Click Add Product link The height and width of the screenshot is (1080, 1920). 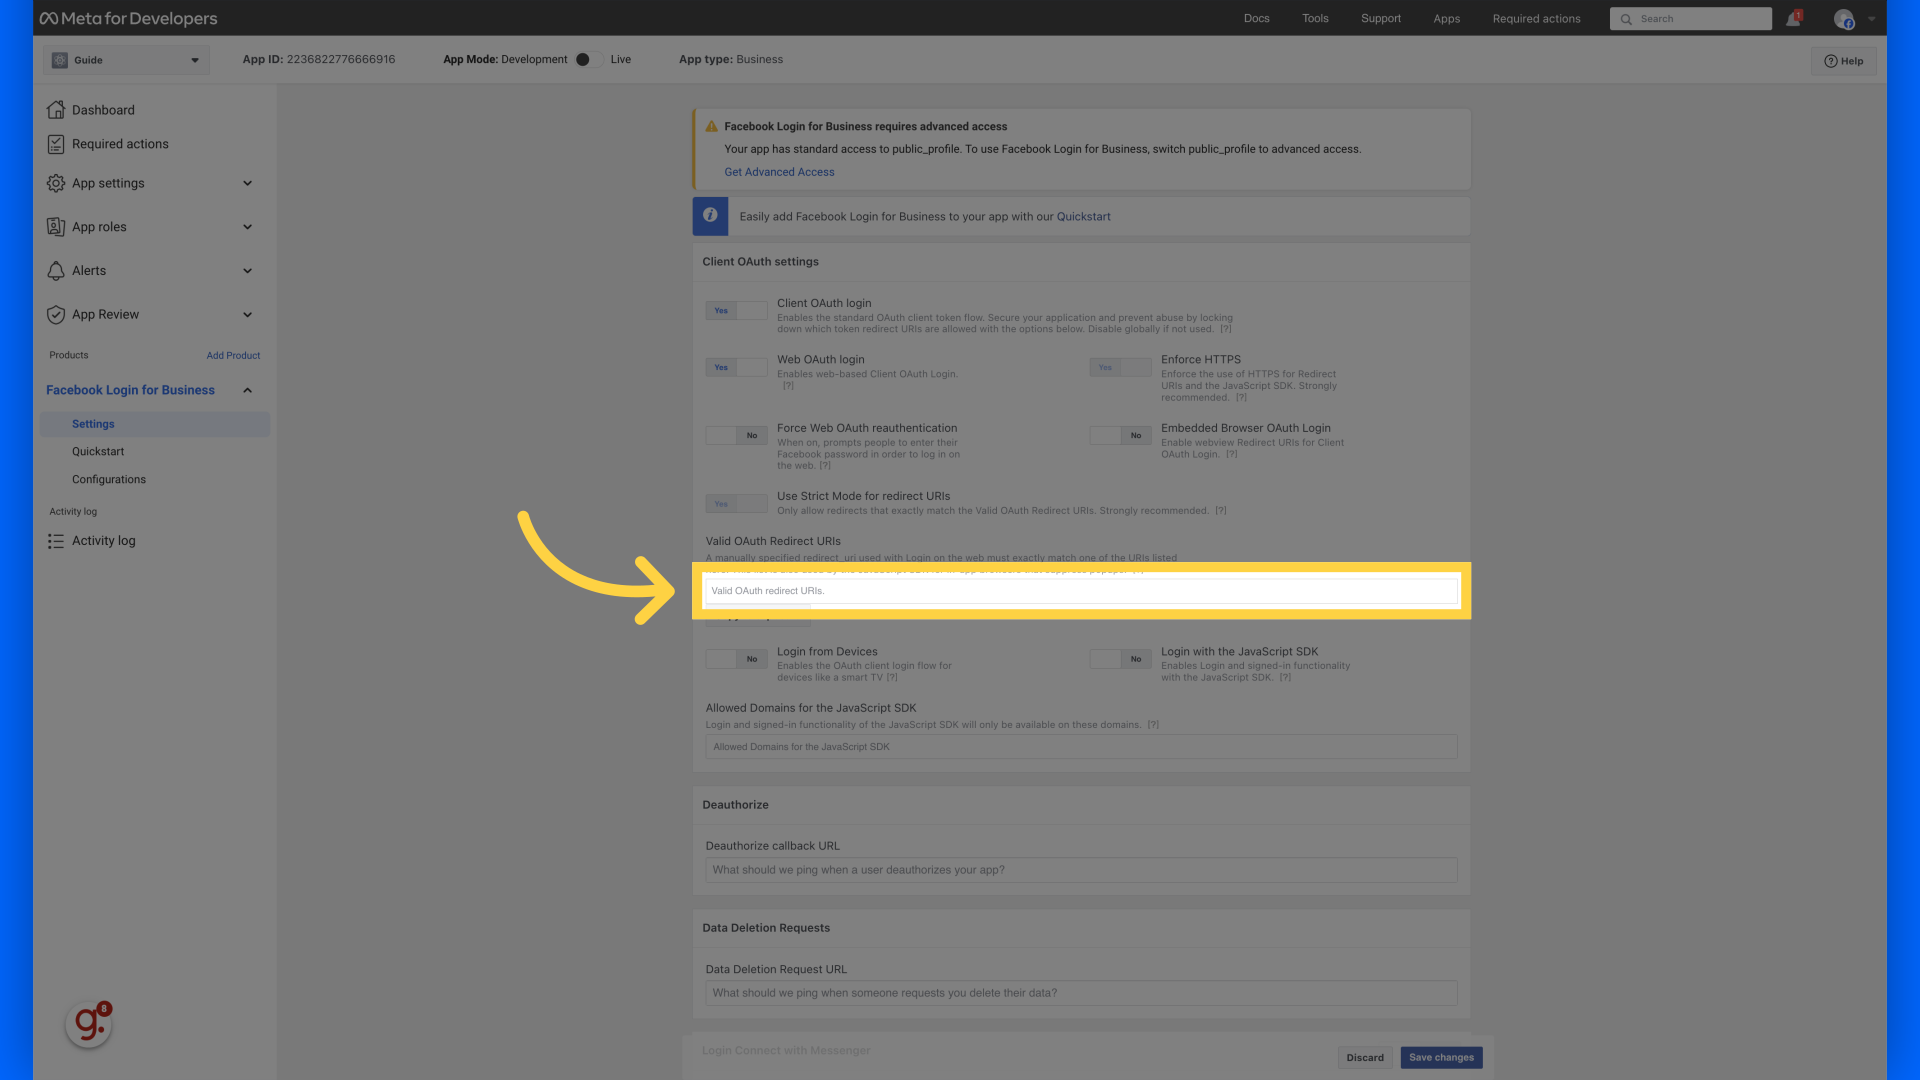click(x=233, y=356)
